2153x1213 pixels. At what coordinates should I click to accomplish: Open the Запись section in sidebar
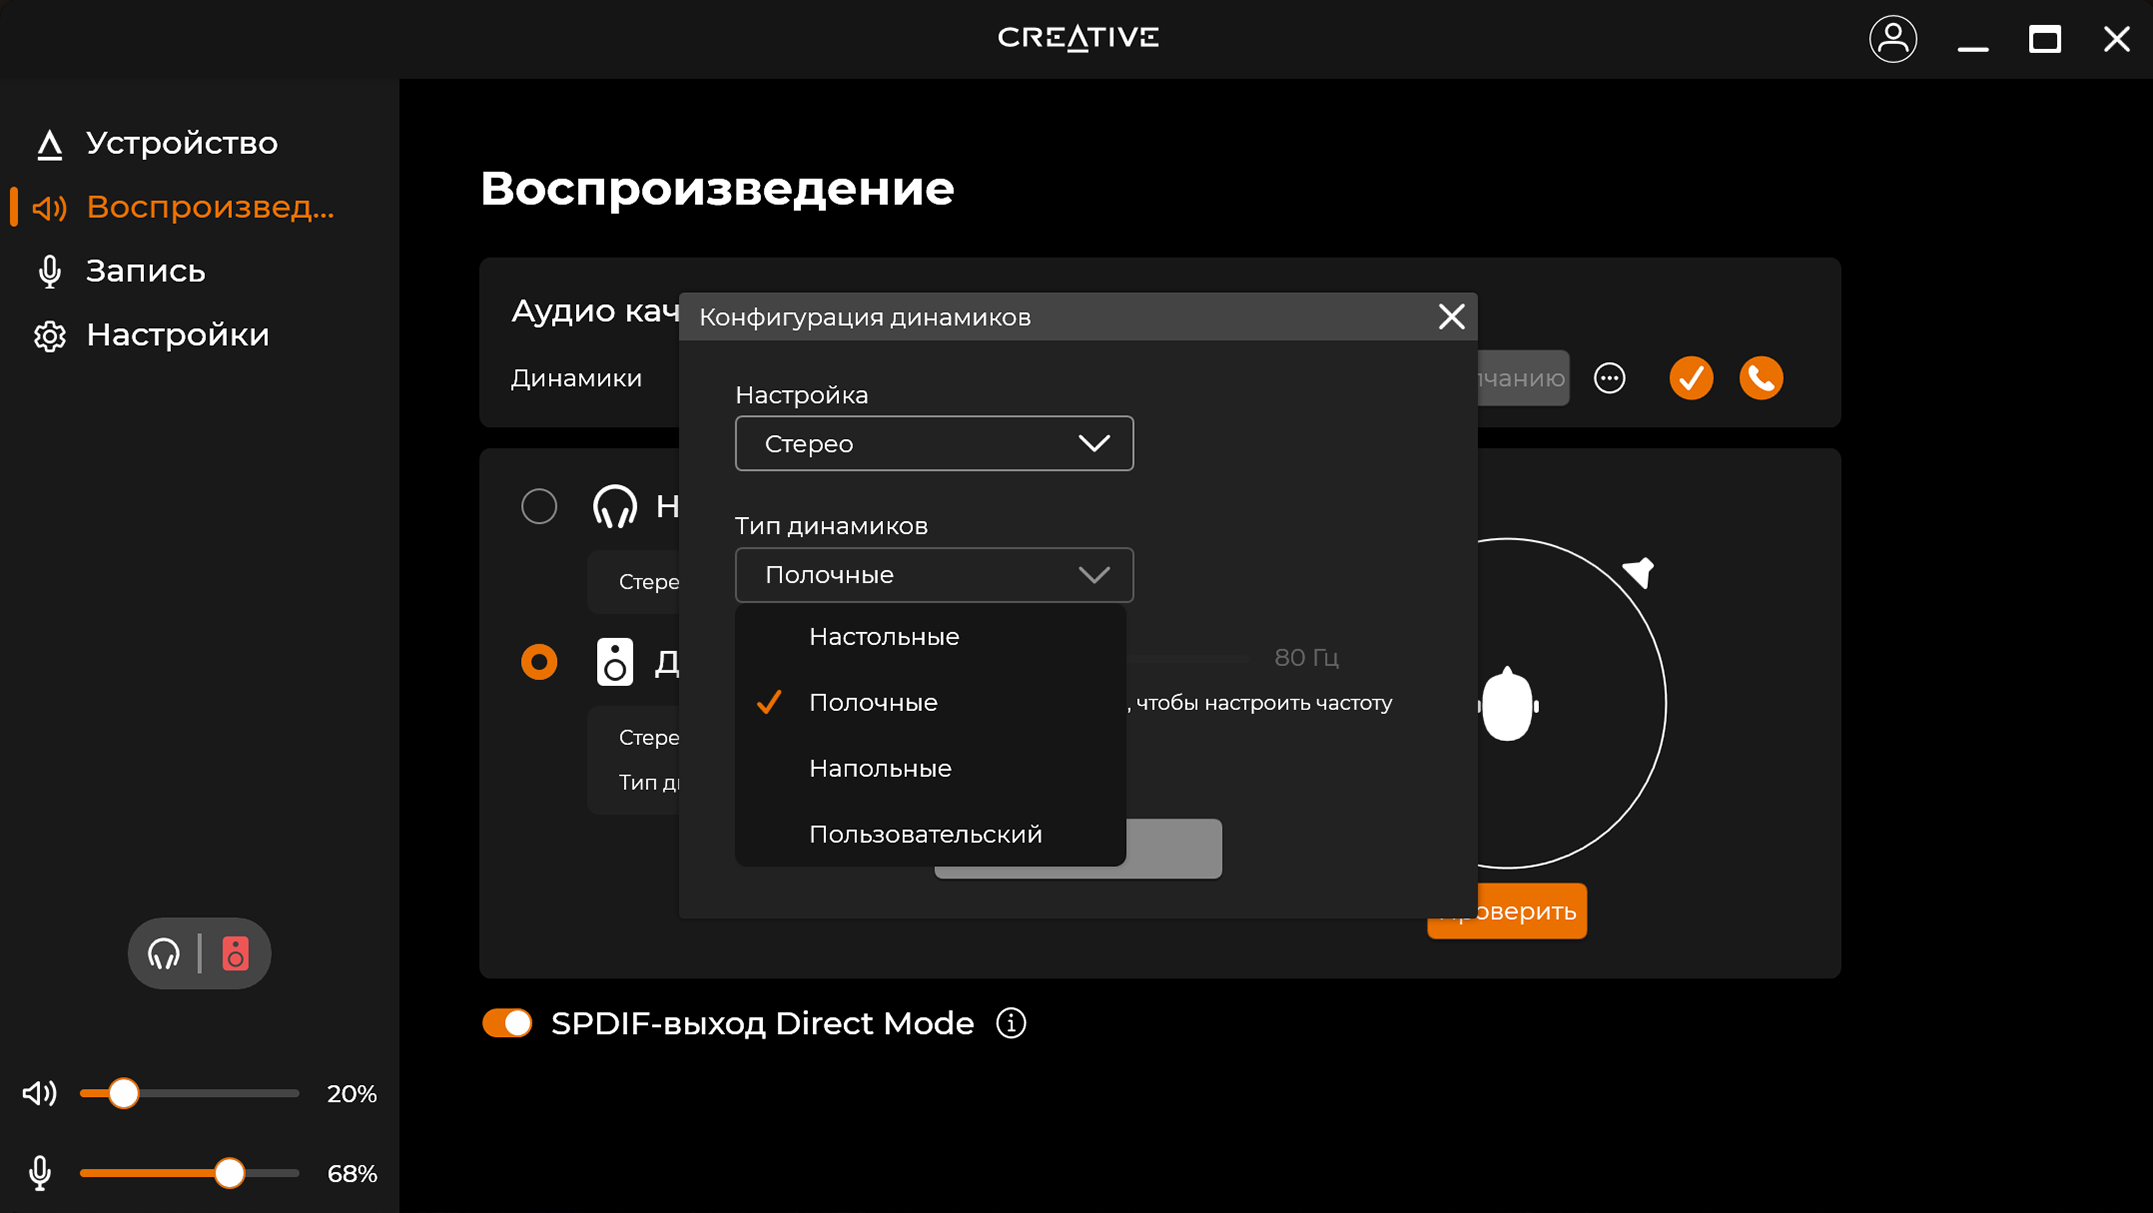tap(145, 271)
